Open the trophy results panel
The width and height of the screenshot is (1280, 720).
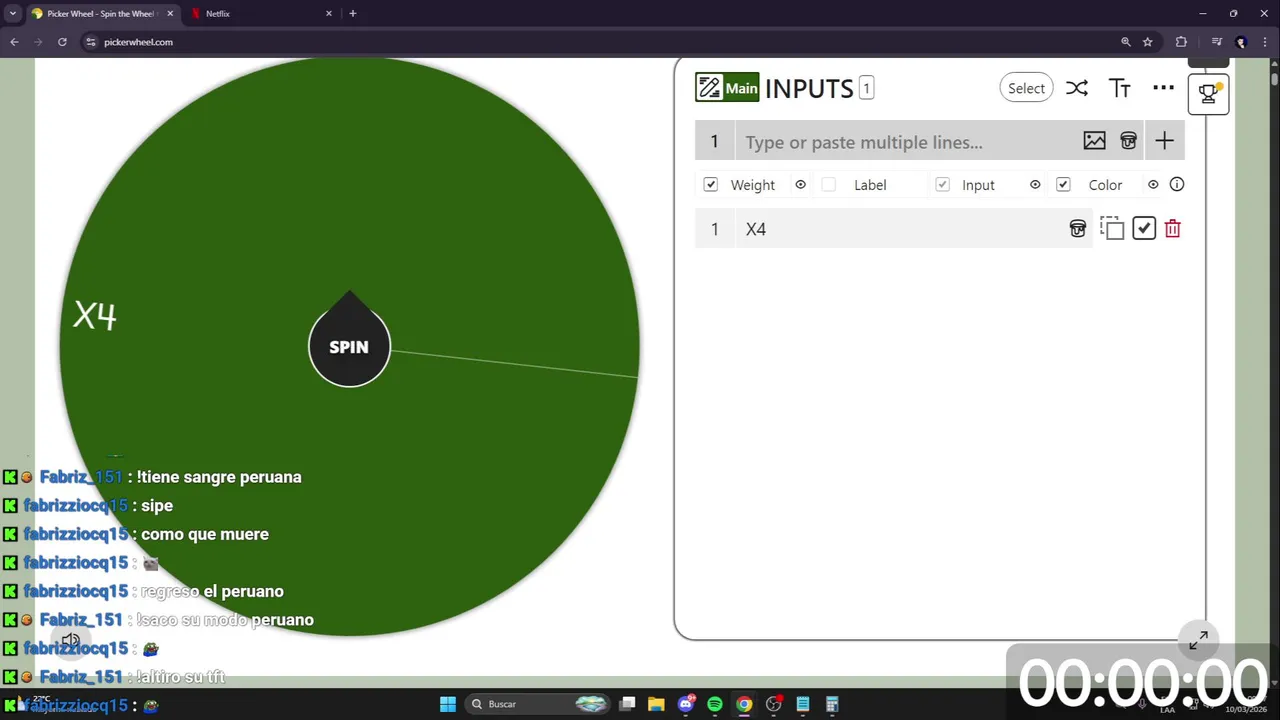tap(1208, 94)
